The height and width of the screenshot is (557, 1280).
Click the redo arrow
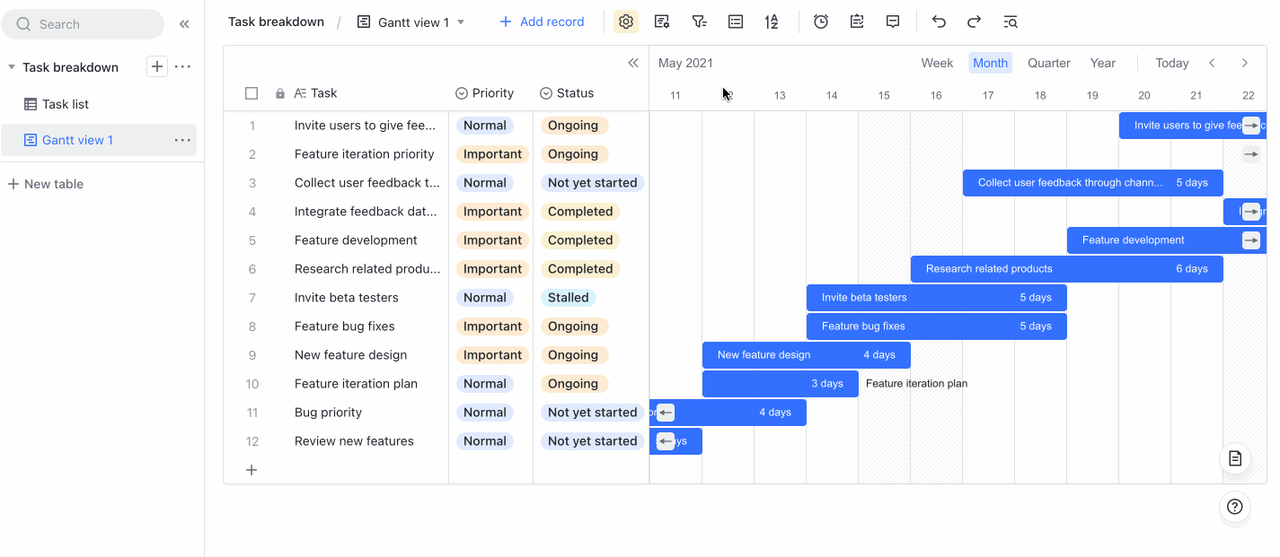click(974, 22)
